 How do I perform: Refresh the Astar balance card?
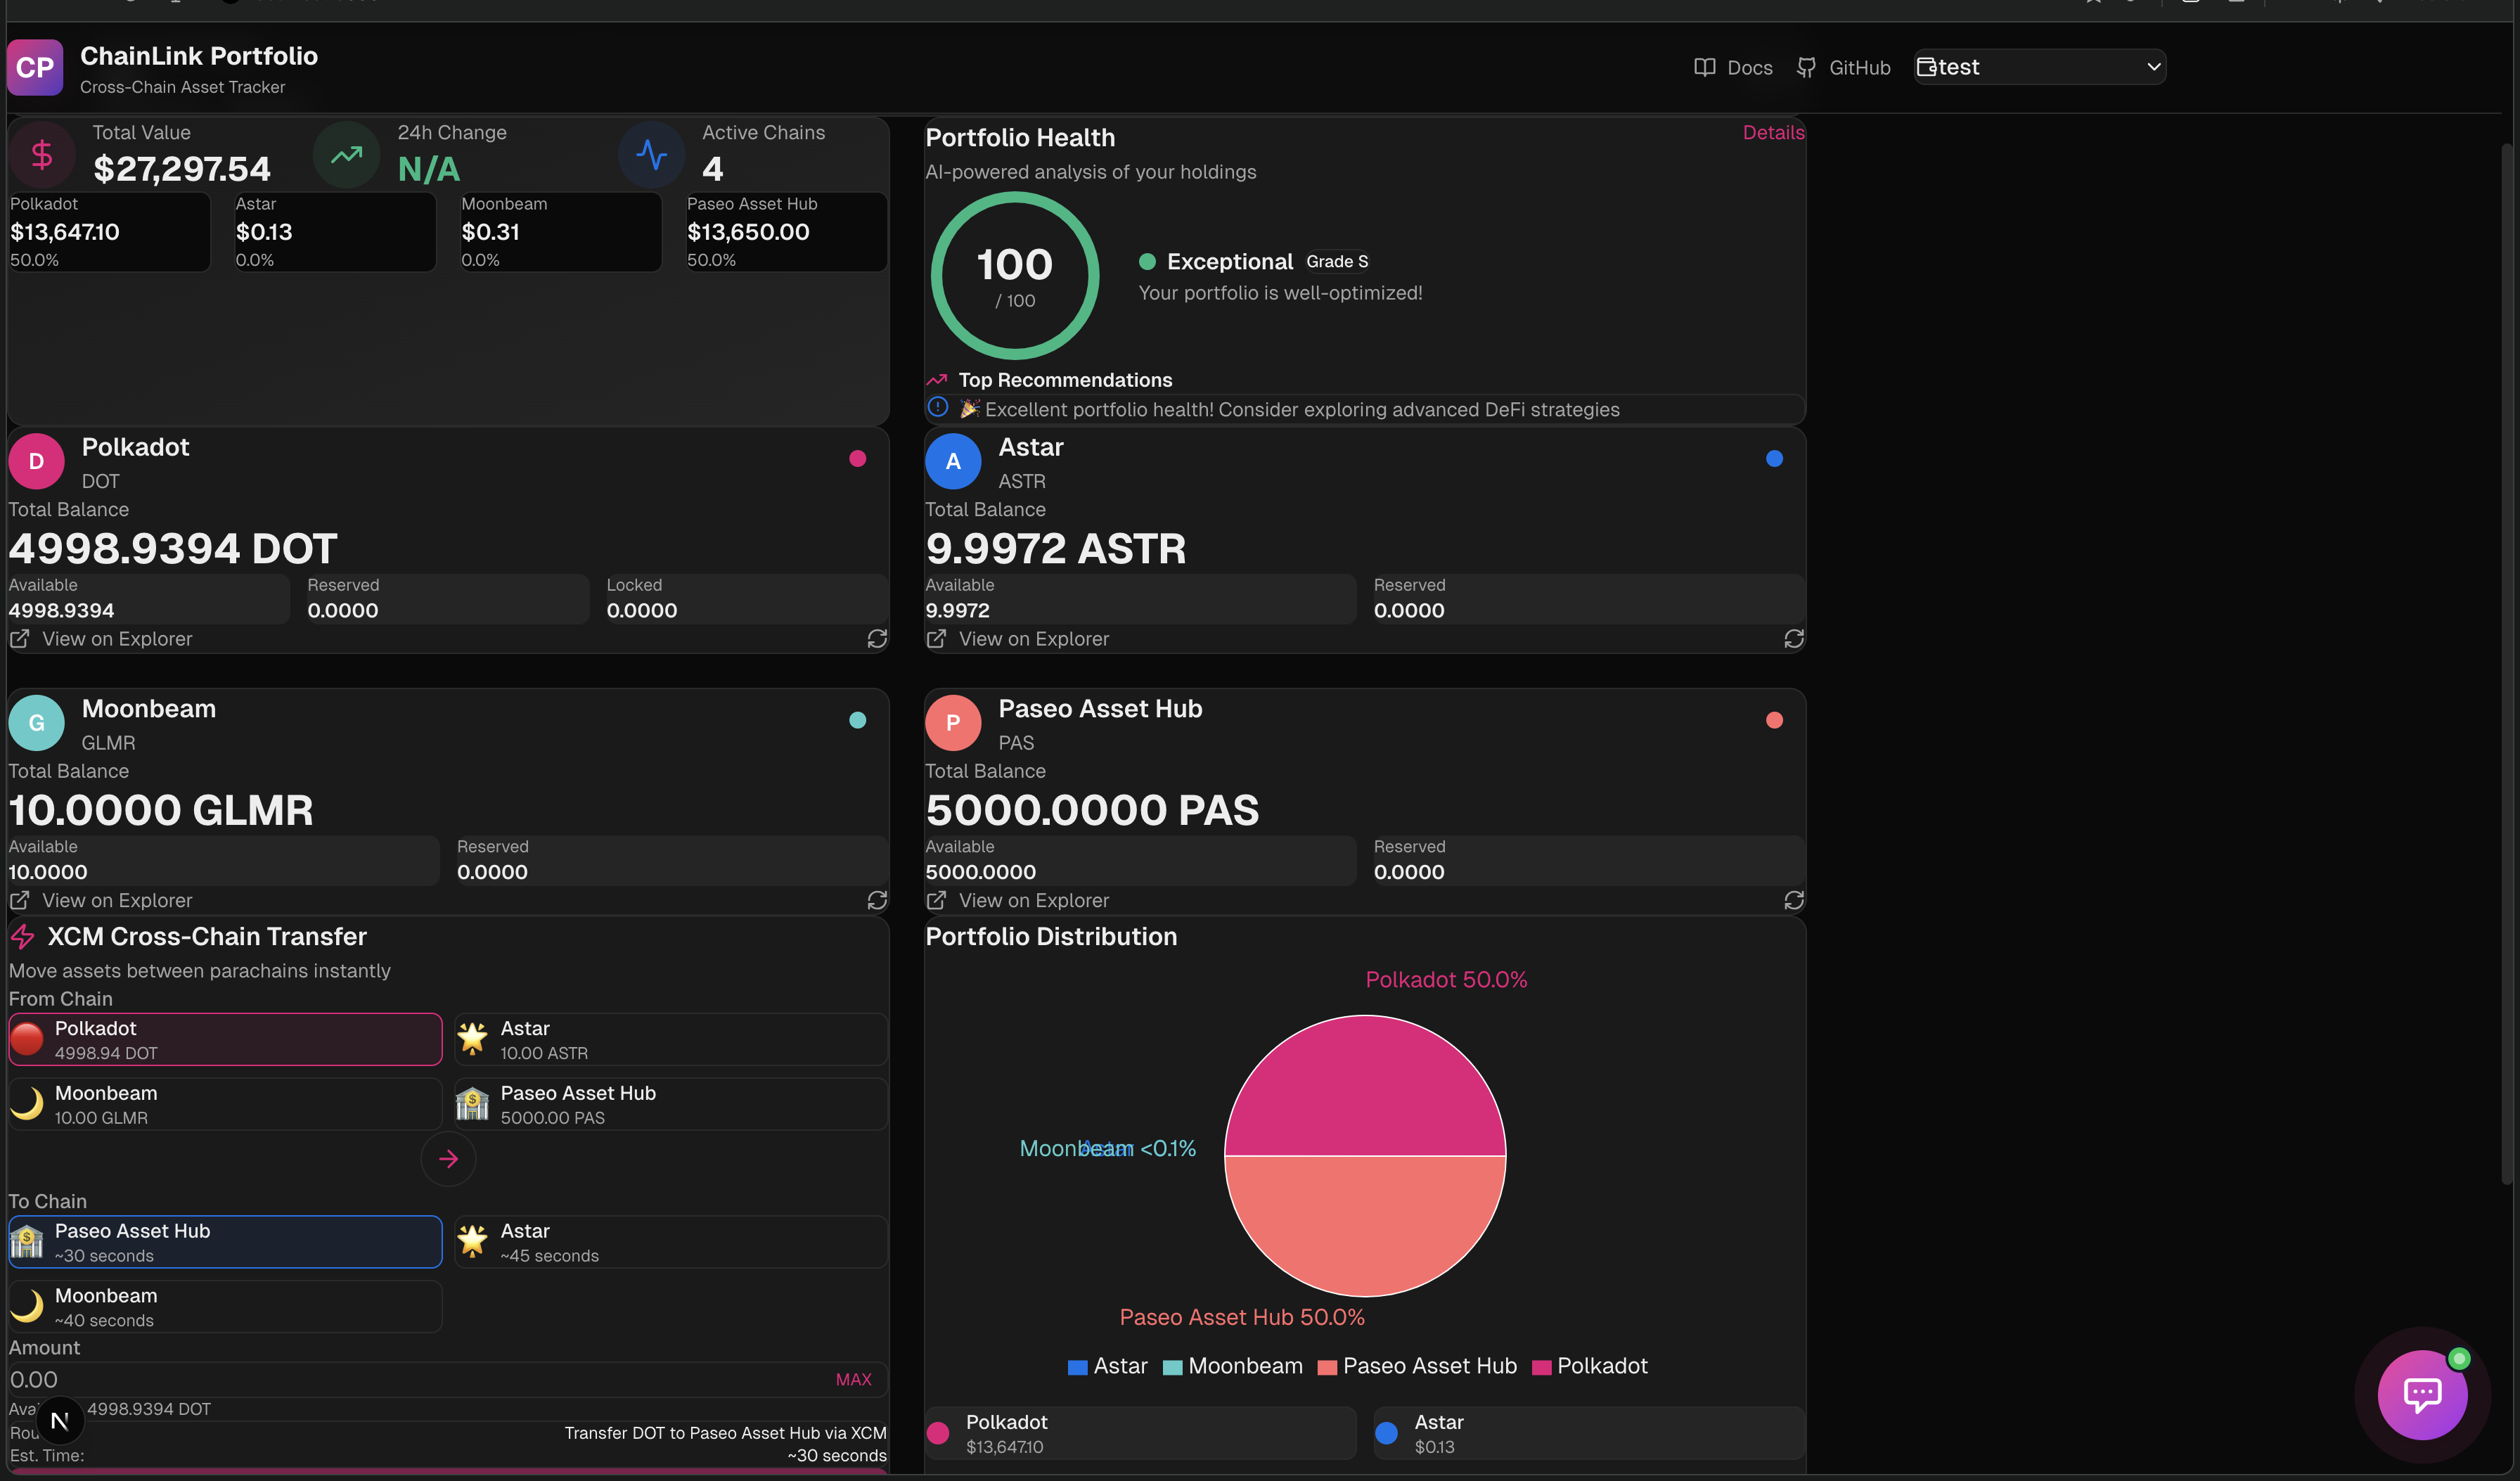pyautogui.click(x=1793, y=639)
